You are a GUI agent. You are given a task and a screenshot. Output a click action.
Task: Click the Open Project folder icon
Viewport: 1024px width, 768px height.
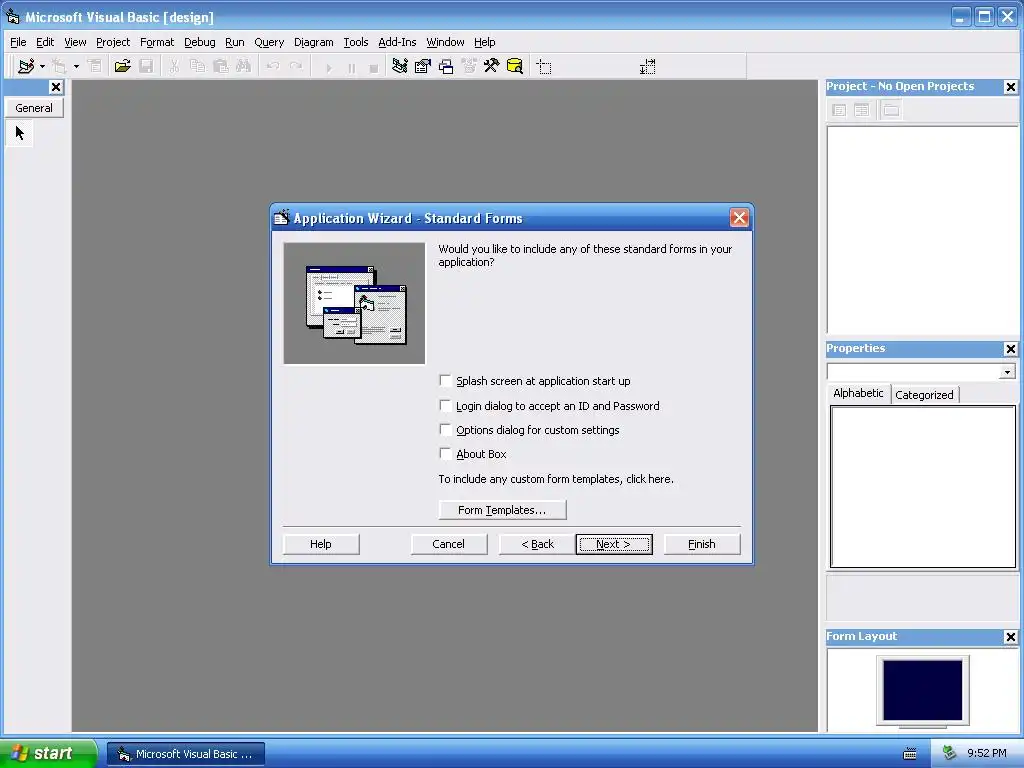[123, 66]
